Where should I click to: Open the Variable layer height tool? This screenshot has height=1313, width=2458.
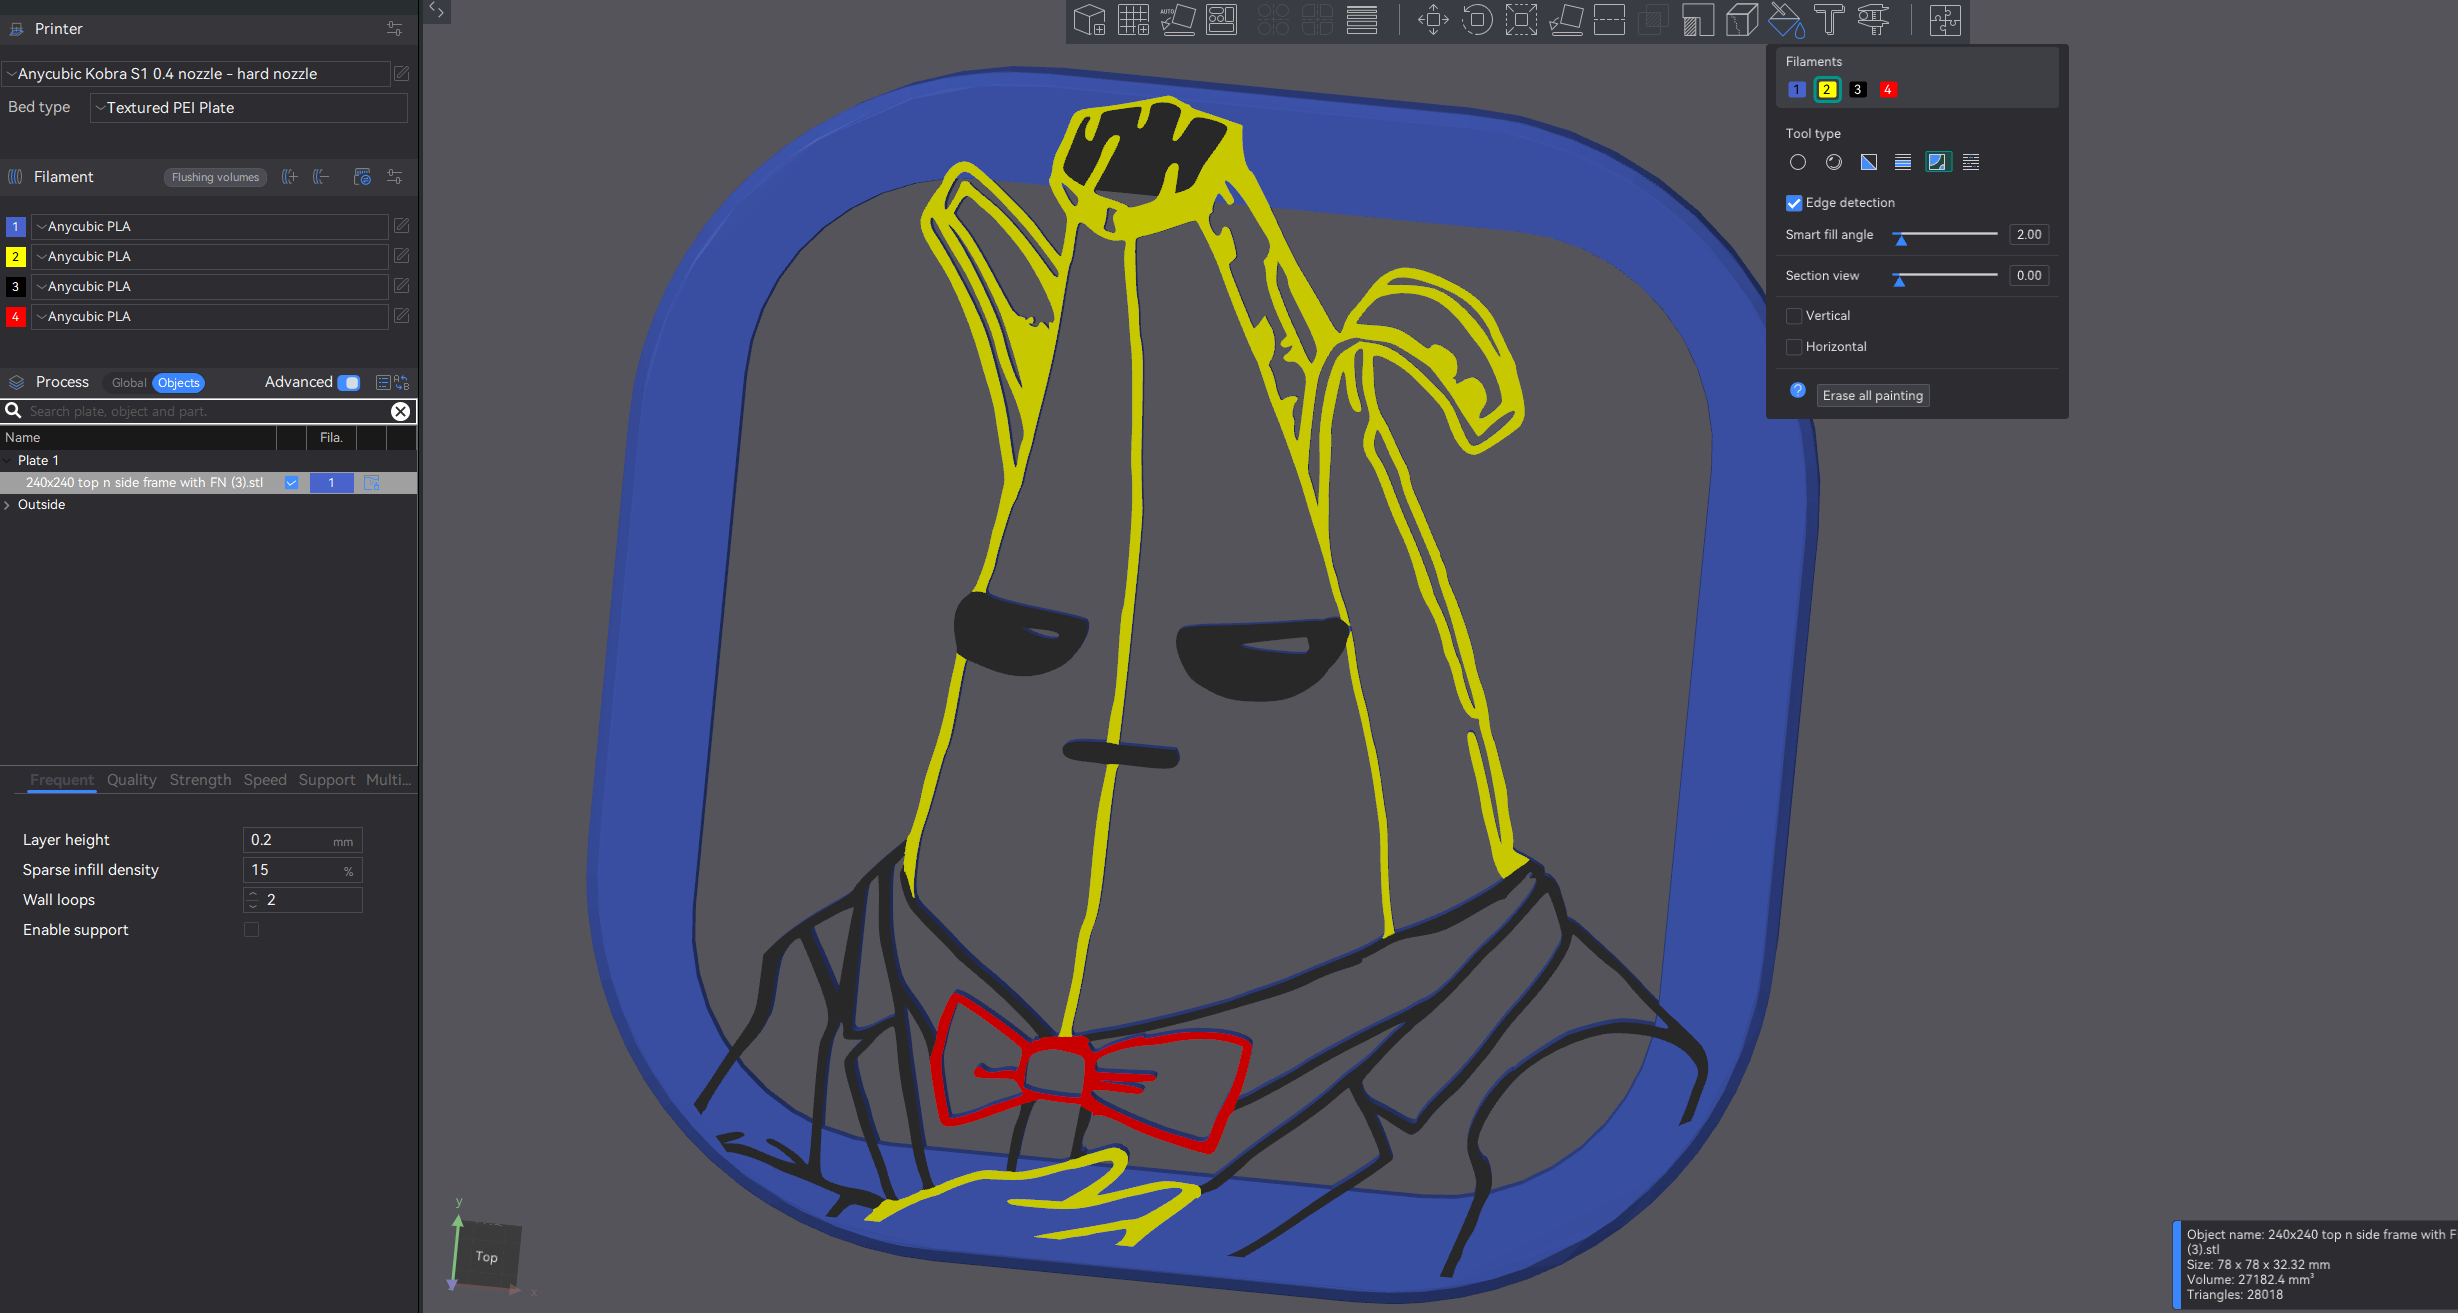[1362, 20]
